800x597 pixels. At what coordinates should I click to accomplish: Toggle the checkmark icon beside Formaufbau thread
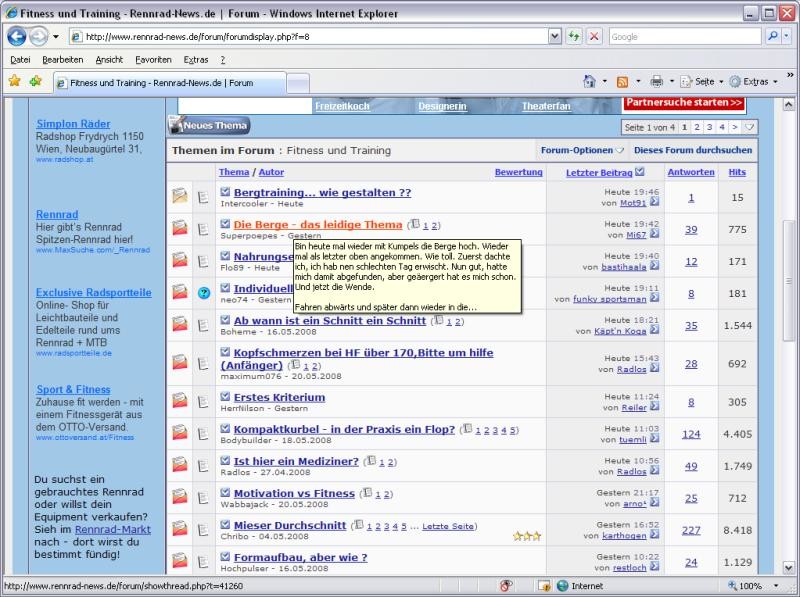(x=225, y=556)
